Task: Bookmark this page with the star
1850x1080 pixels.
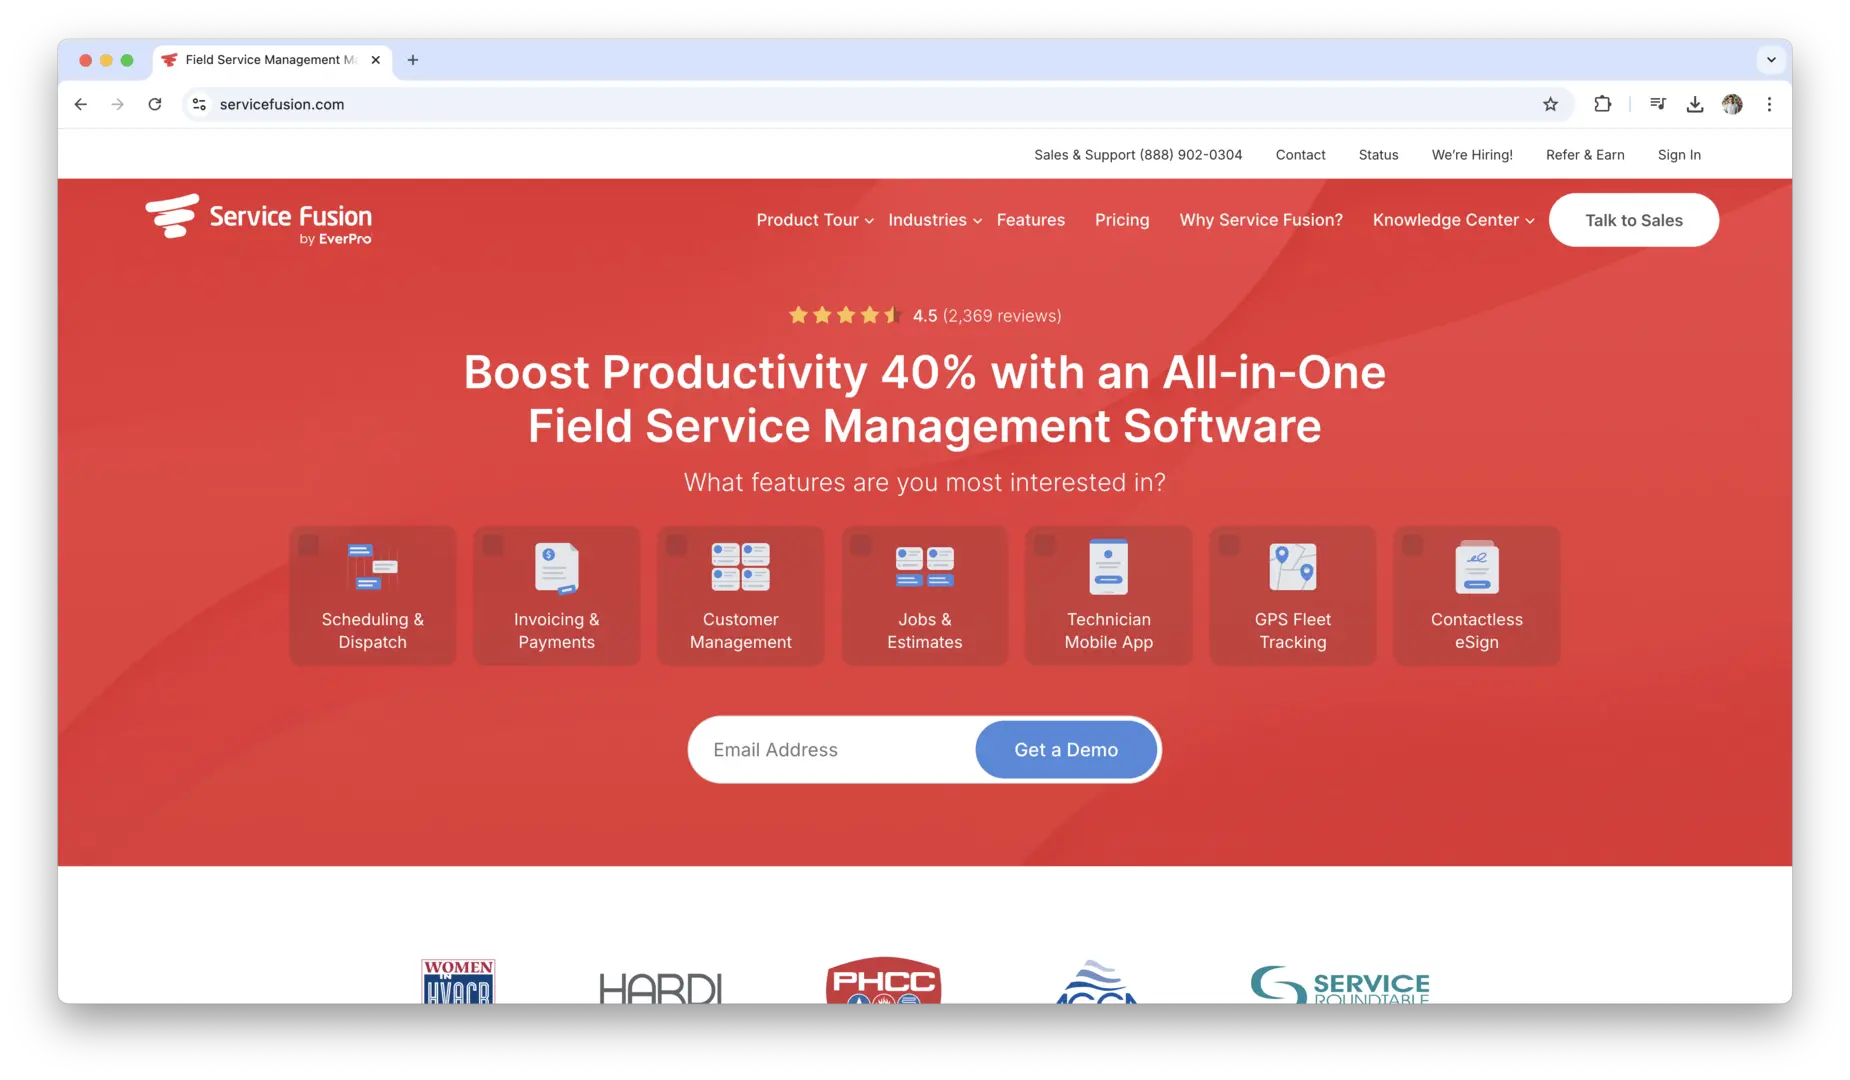Action: coord(1550,104)
